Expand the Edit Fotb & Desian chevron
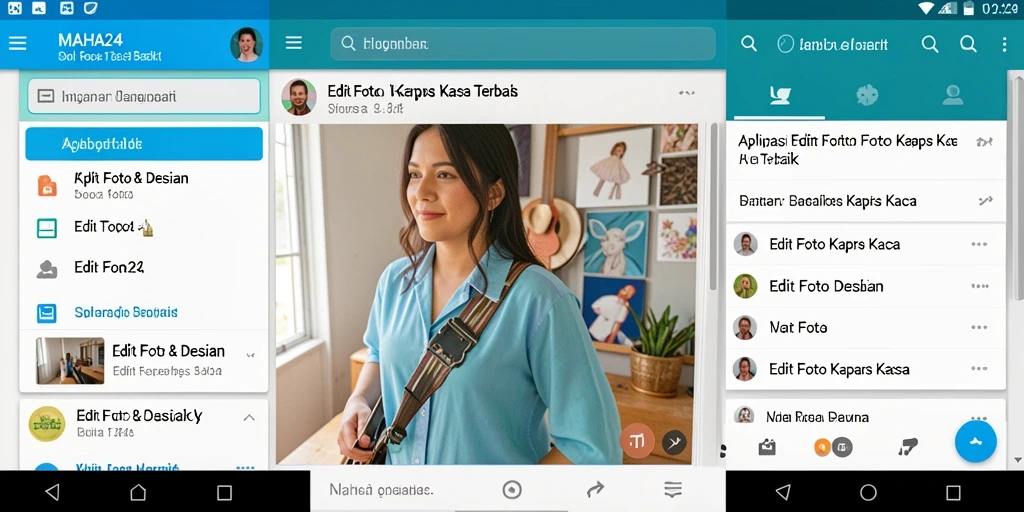This screenshot has width=1024, height=512. pos(249,356)
